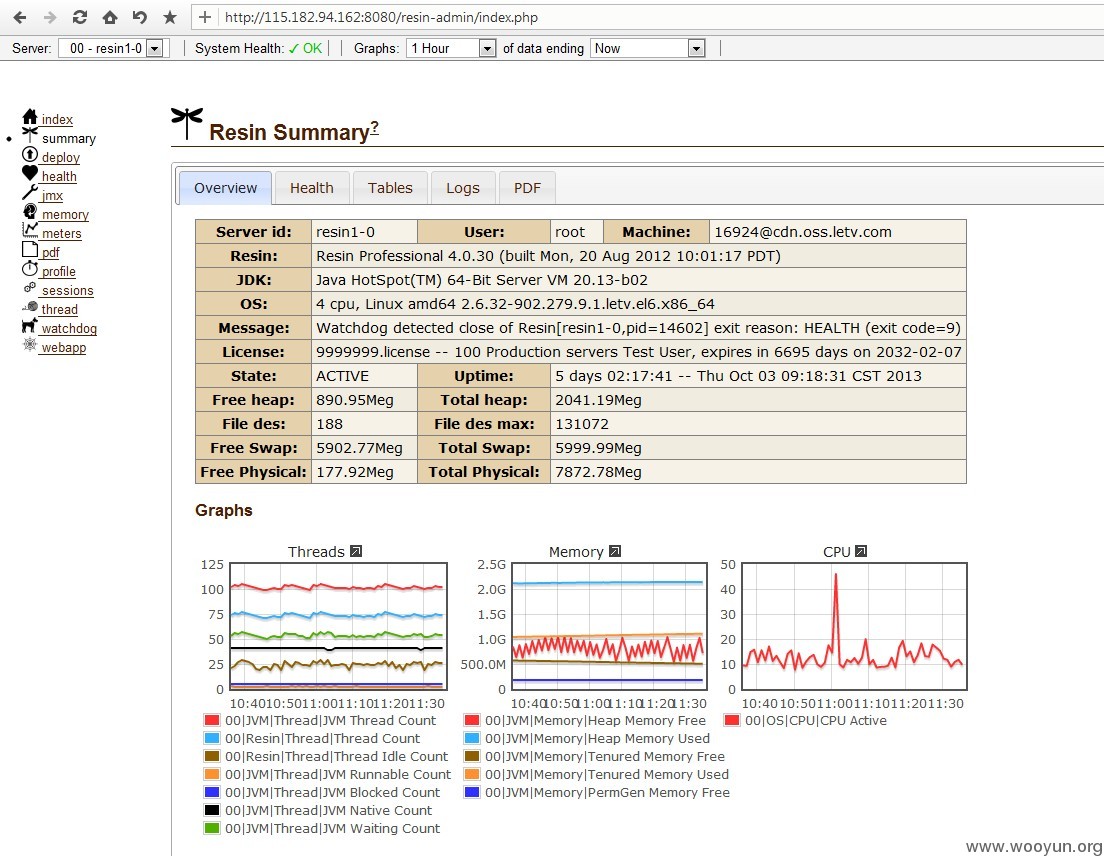
Task: Click the snail icon beside thread
Action: (x=30, y=306)
